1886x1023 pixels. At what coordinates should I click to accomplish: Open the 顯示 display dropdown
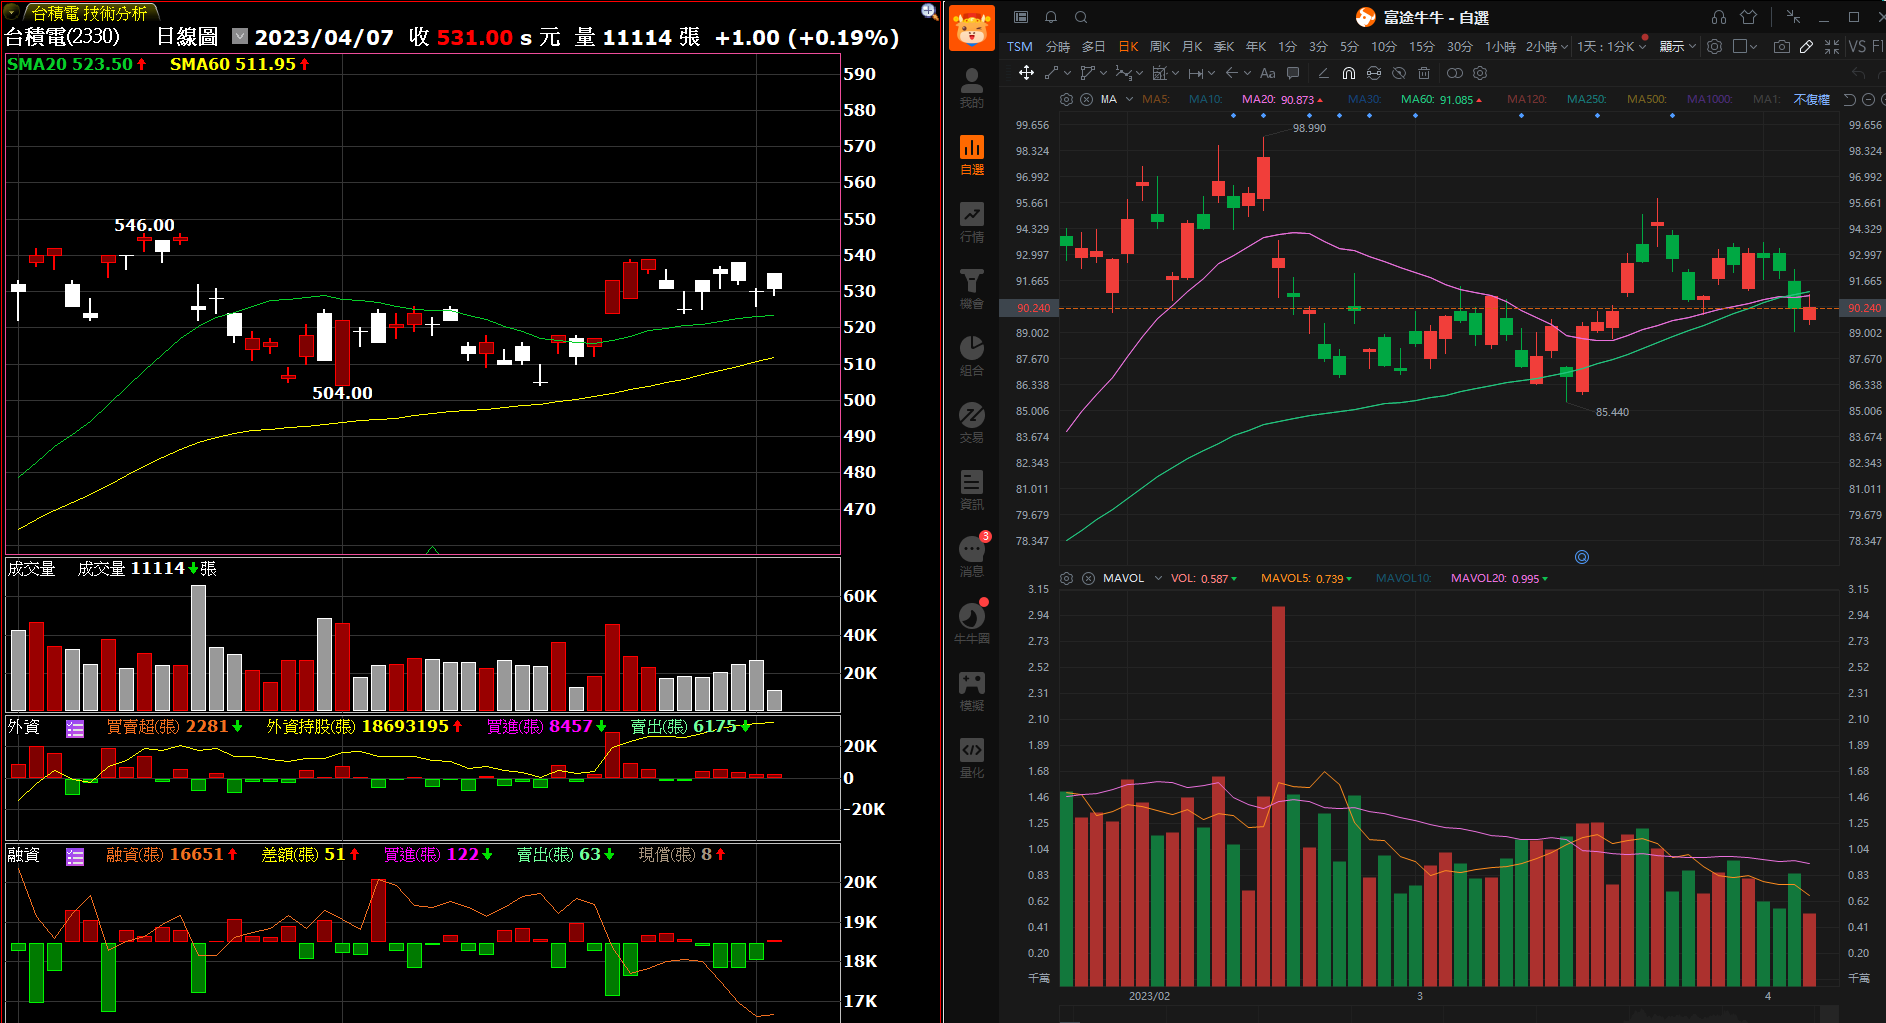pyautogui.click(x=1677, y=47)
